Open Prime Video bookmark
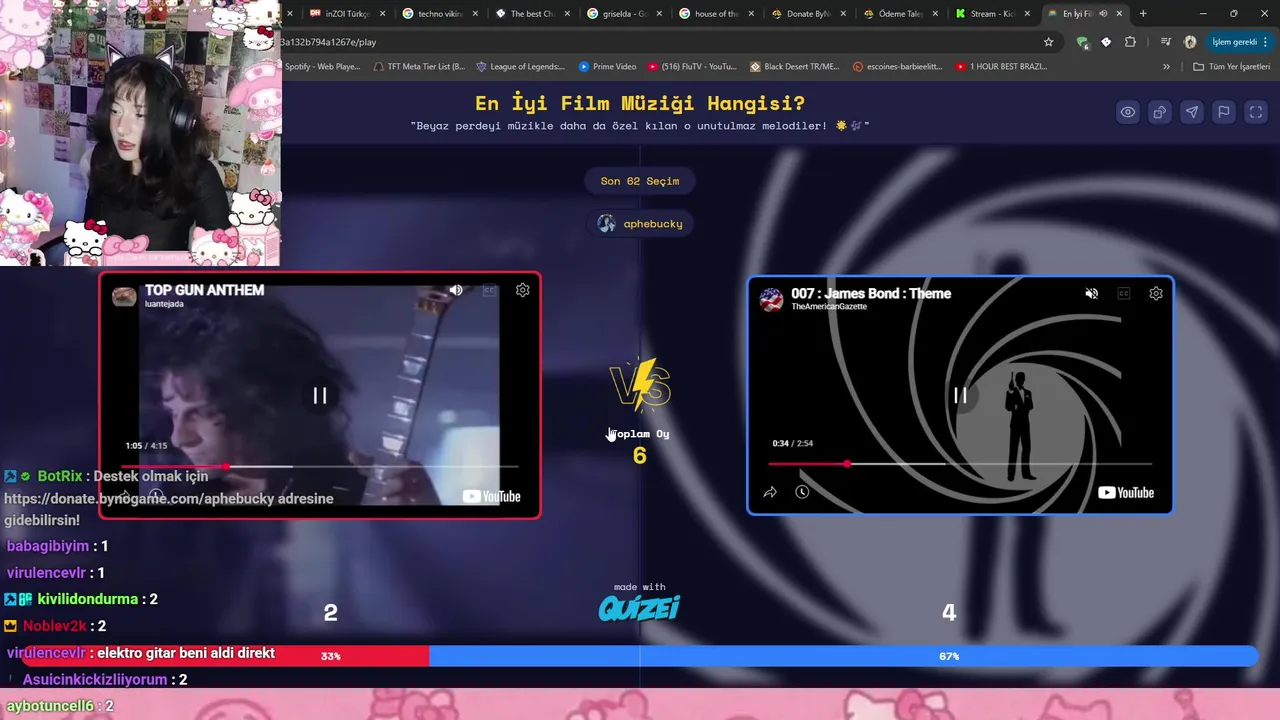Image resolution: width=1280 pixels, height=720 pixels. [x=607, y=66]
